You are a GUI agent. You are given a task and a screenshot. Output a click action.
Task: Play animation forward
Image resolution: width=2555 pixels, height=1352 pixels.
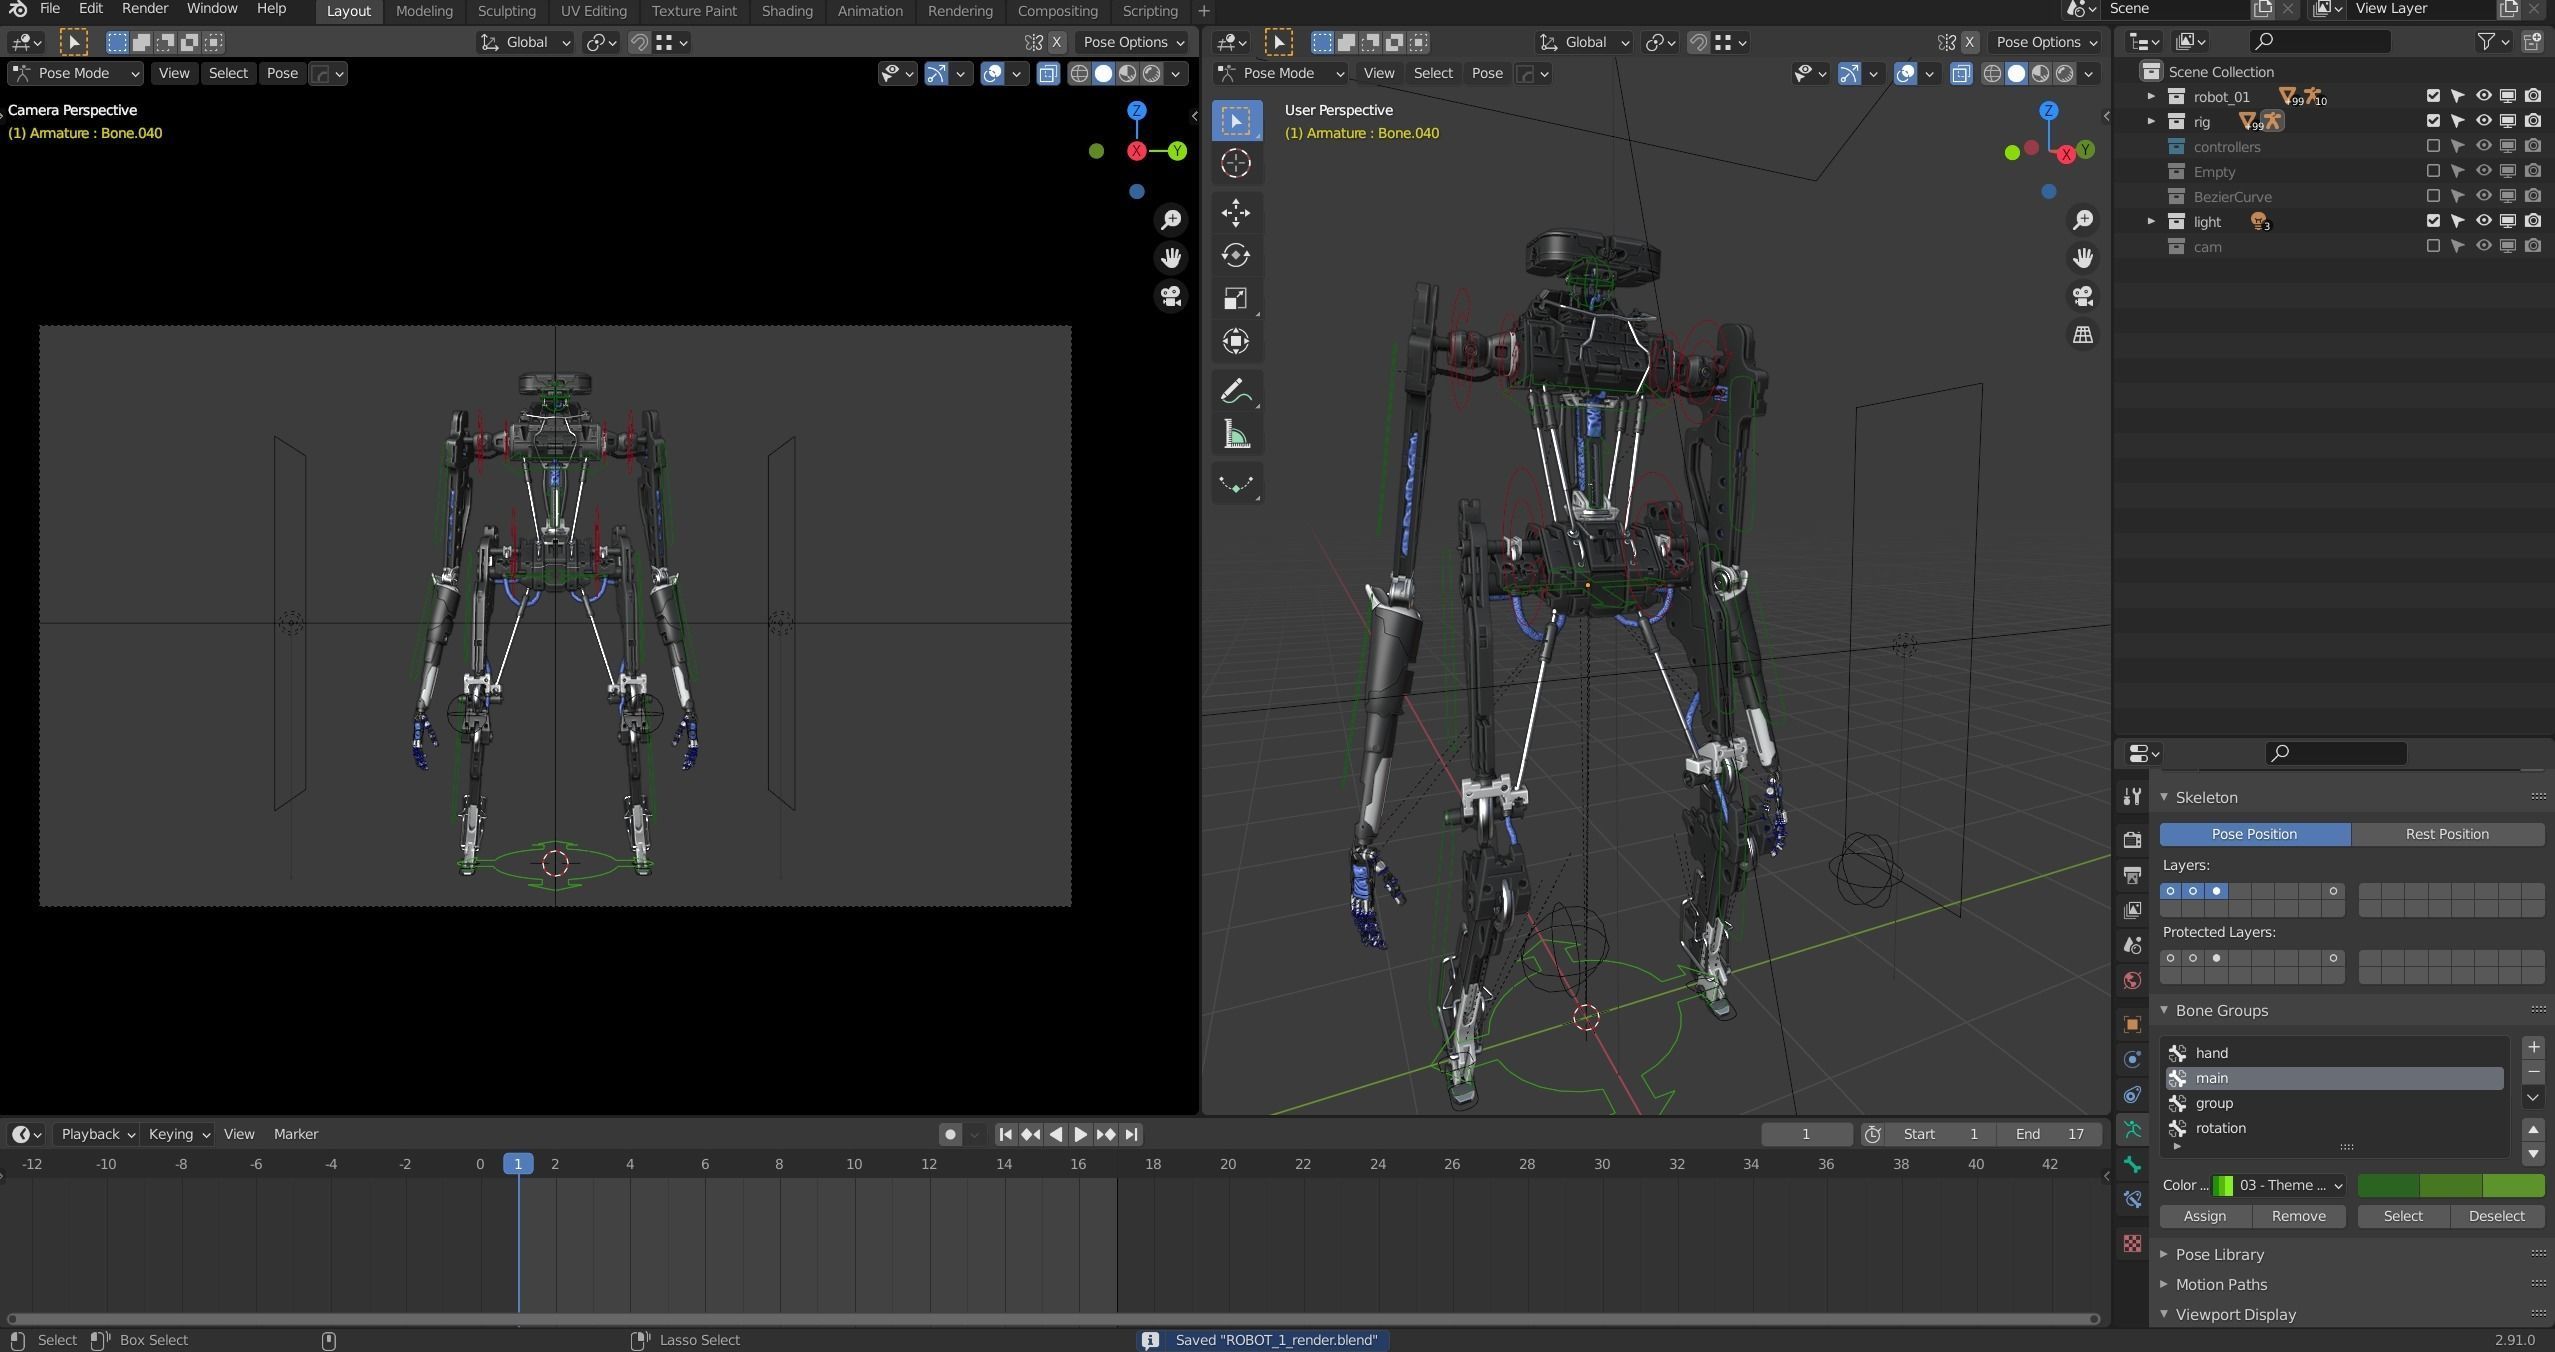click(x=1081, y=1134)
